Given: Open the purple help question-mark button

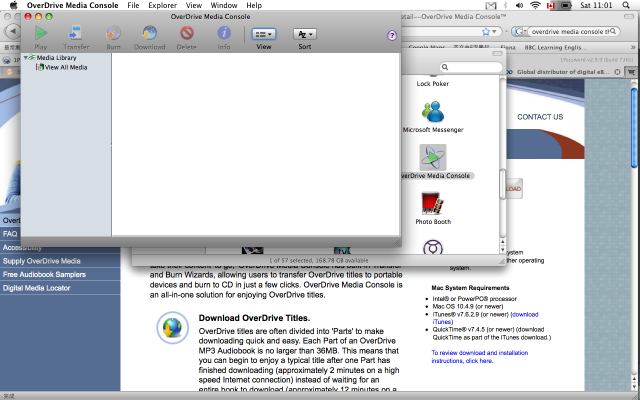Looking at the screenshot, I should pos(392,36).
